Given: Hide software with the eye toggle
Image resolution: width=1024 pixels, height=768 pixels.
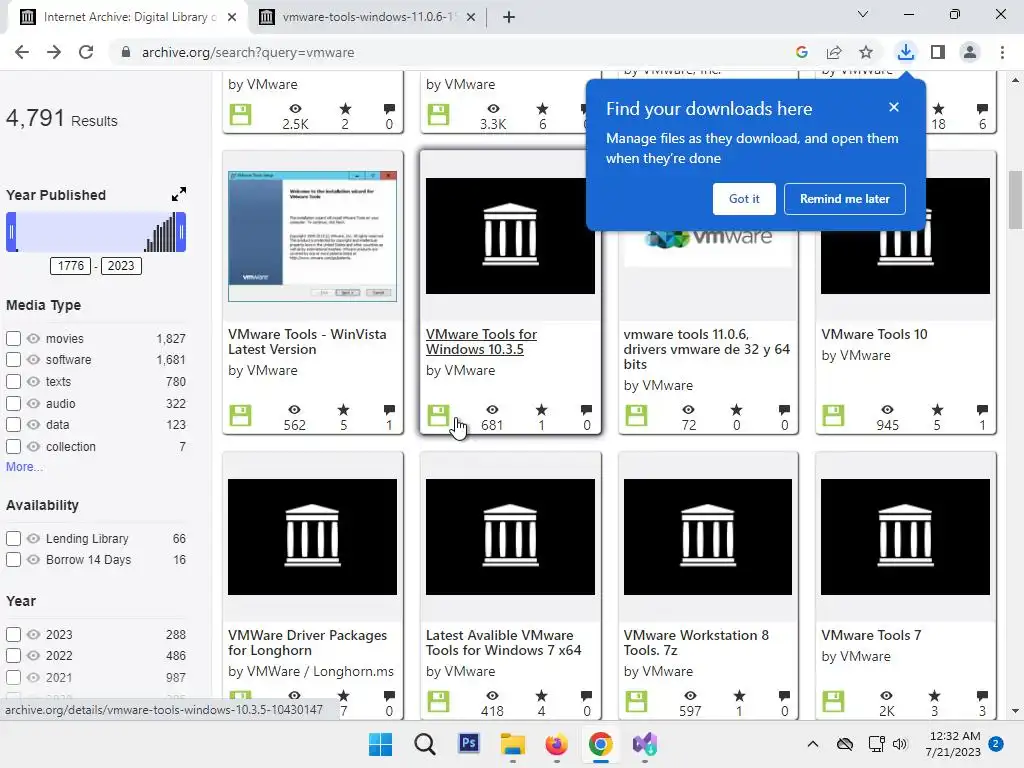Looking at the screenshot, I should click(x=33, y=359).
